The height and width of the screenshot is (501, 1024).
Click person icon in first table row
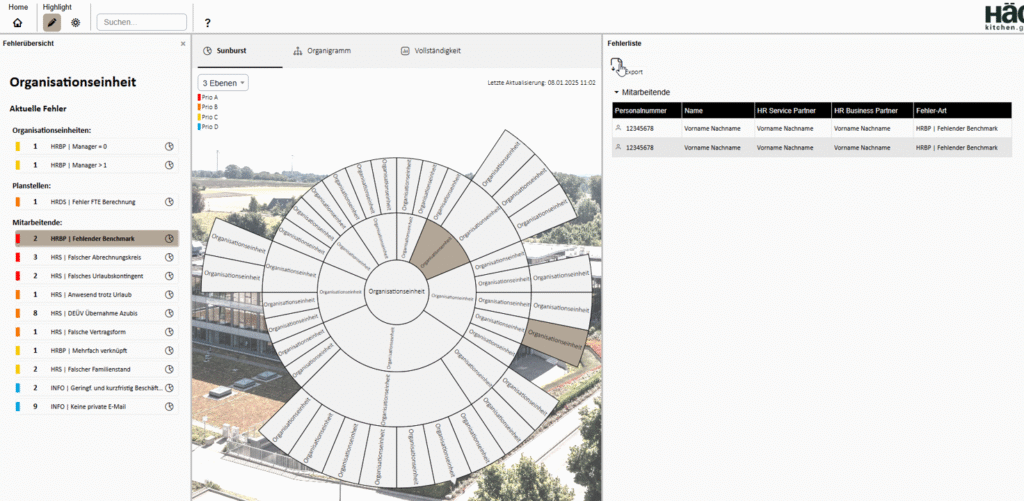[x=619, y=129]
